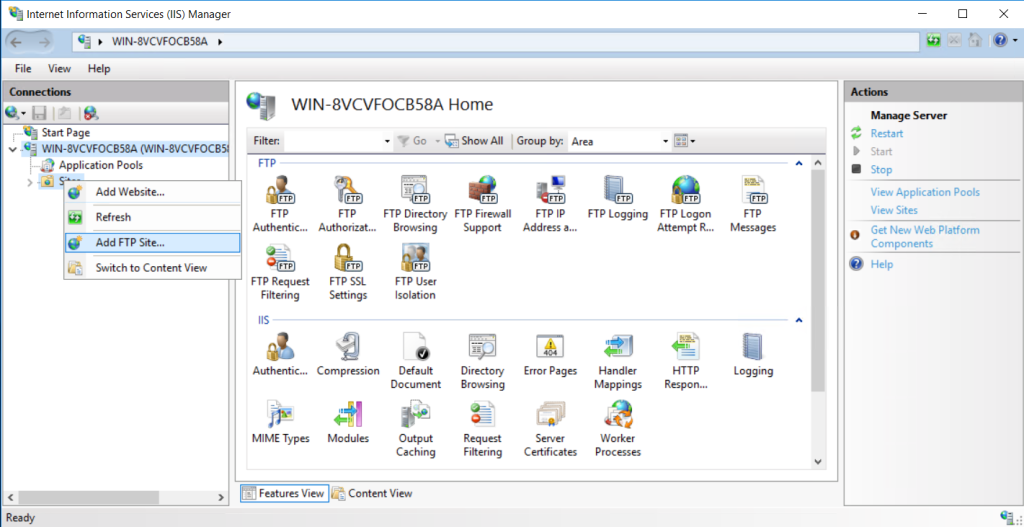Expand the Sites tree node

tap(30, 182)
